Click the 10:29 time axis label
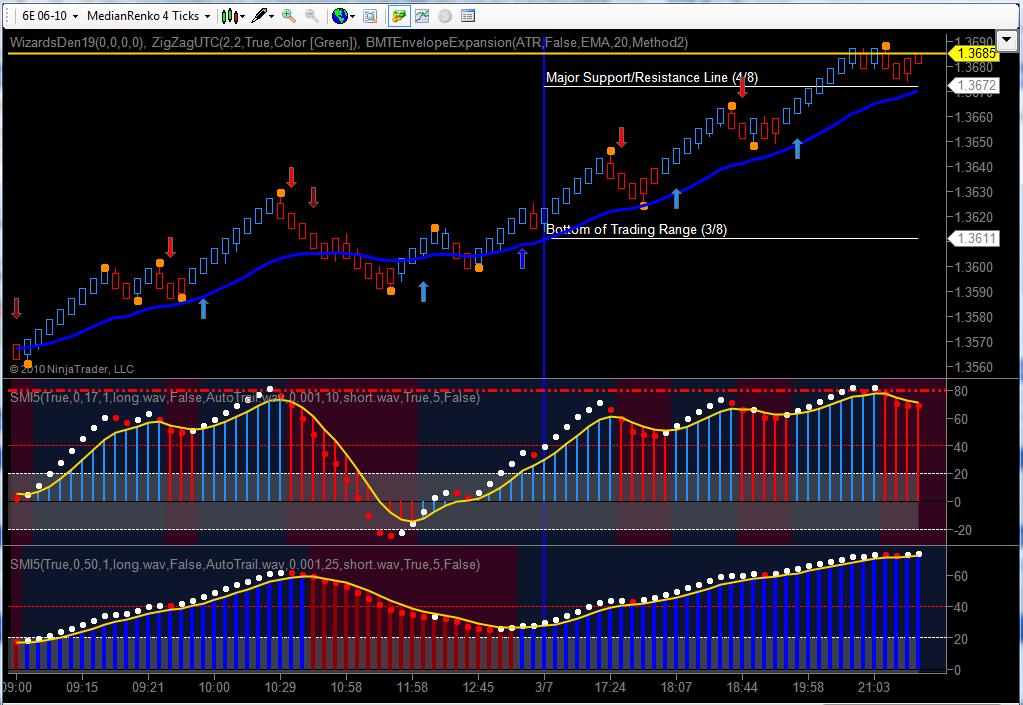Screen dimensions: 1023x705 (x=280, y=687)
